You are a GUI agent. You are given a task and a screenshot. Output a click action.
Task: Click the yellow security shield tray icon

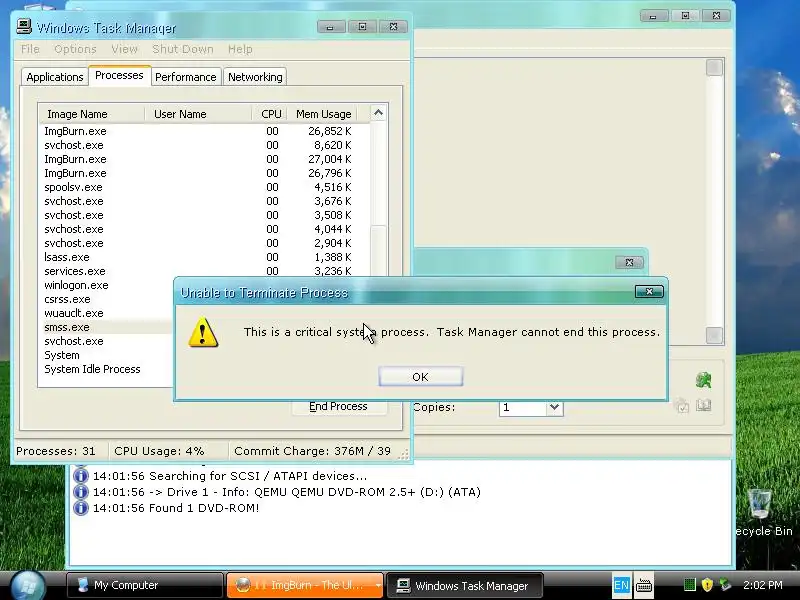(x=707, y=585)
